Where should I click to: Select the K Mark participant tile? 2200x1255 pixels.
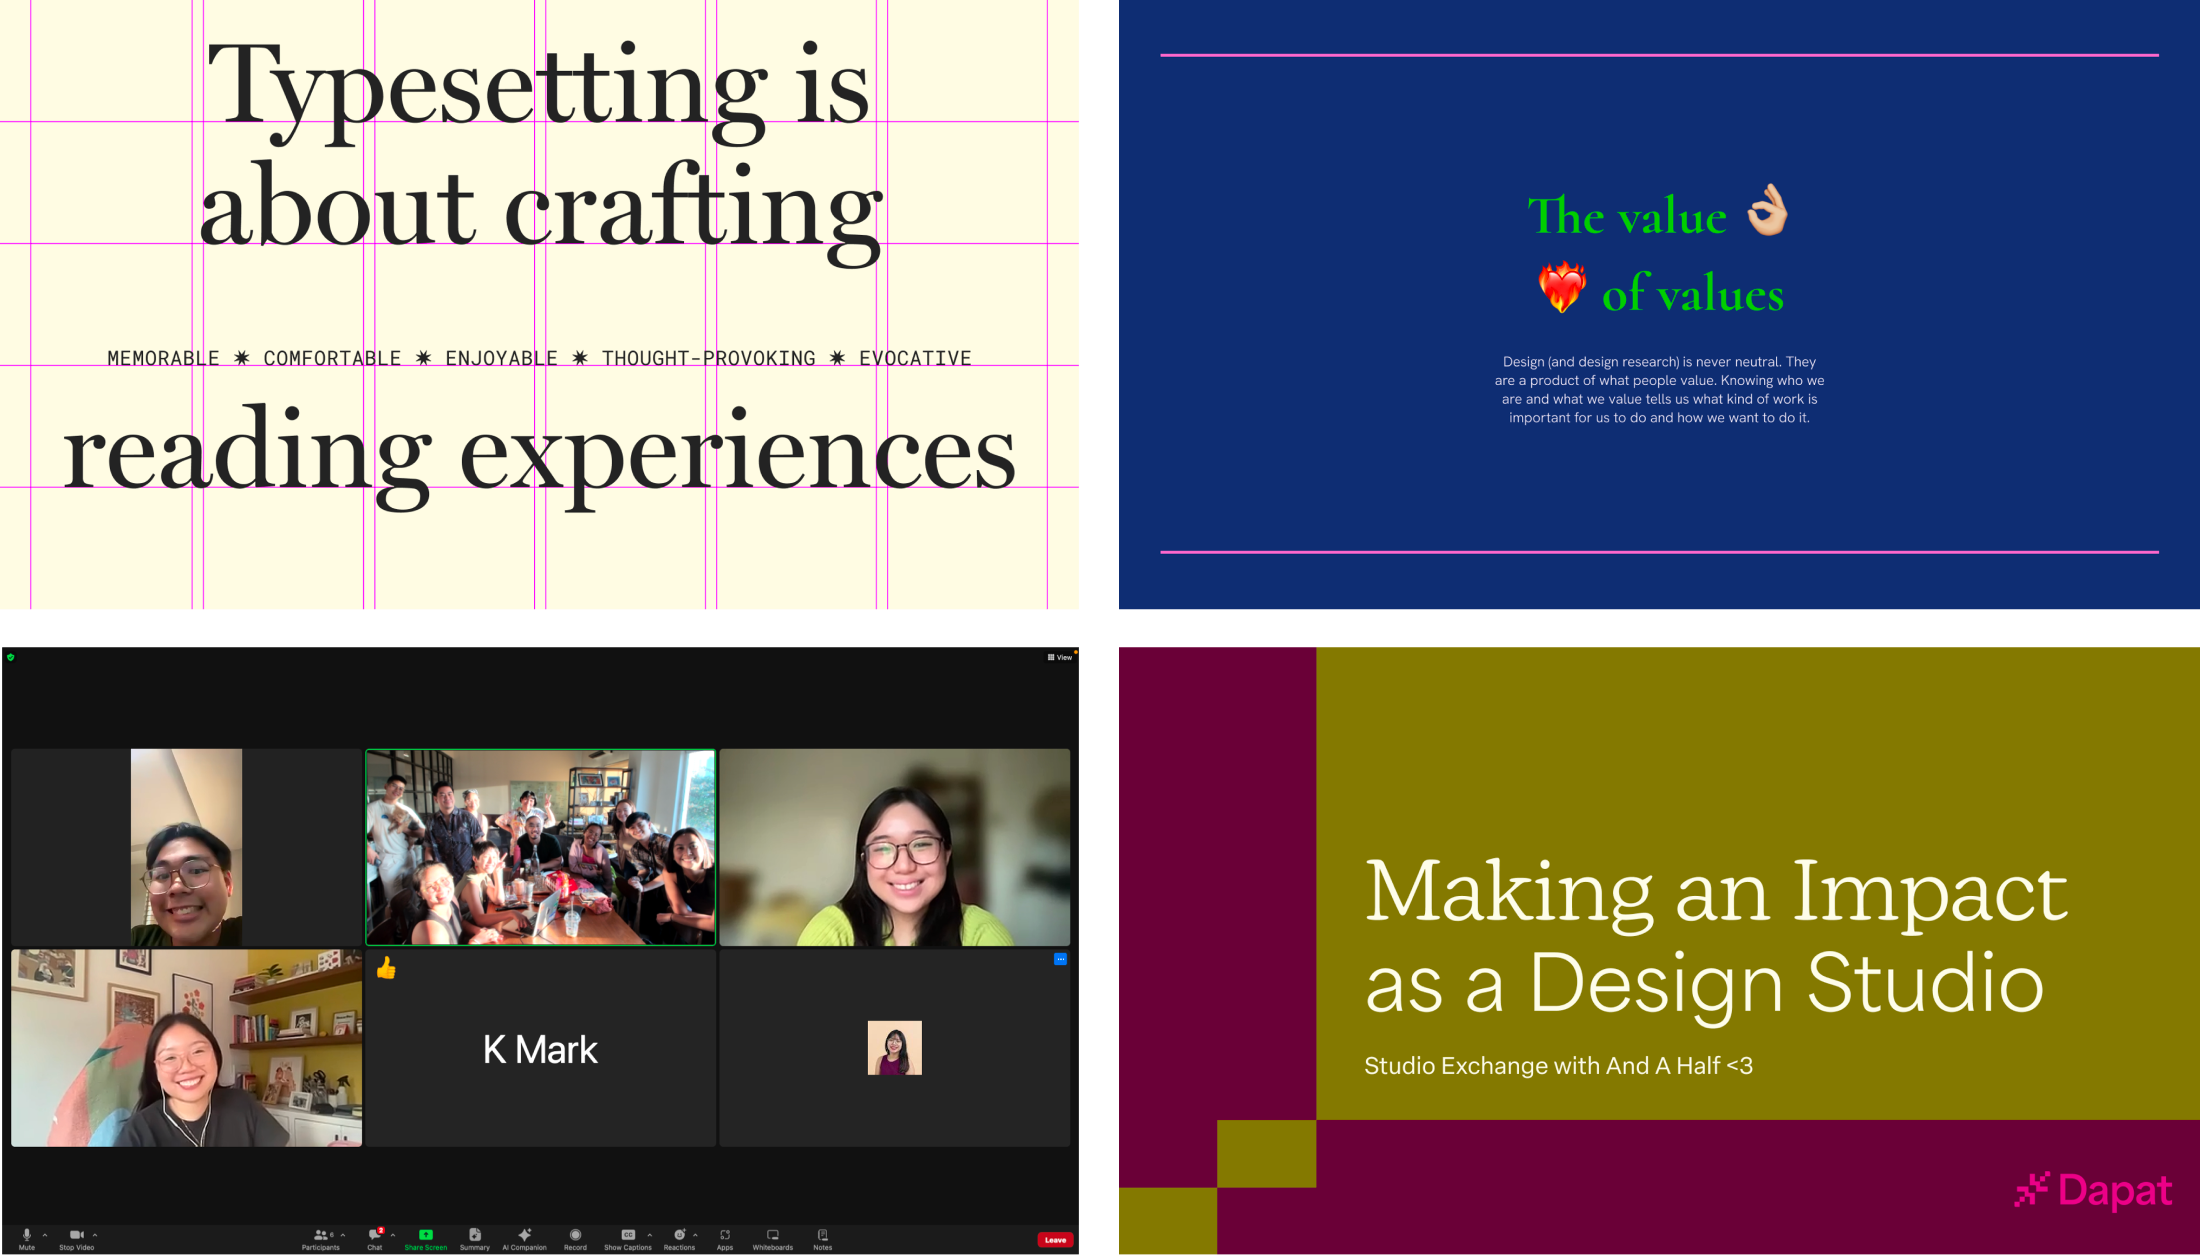(540, 1048)
